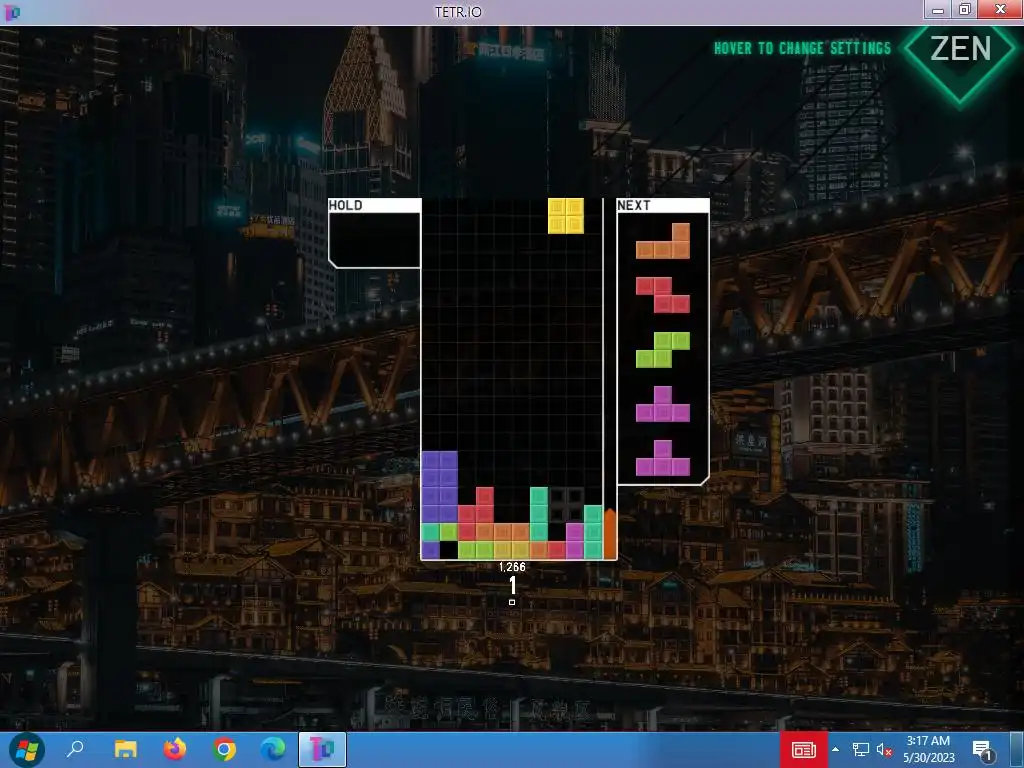Click the red news widget tray icon

(804, 750)
